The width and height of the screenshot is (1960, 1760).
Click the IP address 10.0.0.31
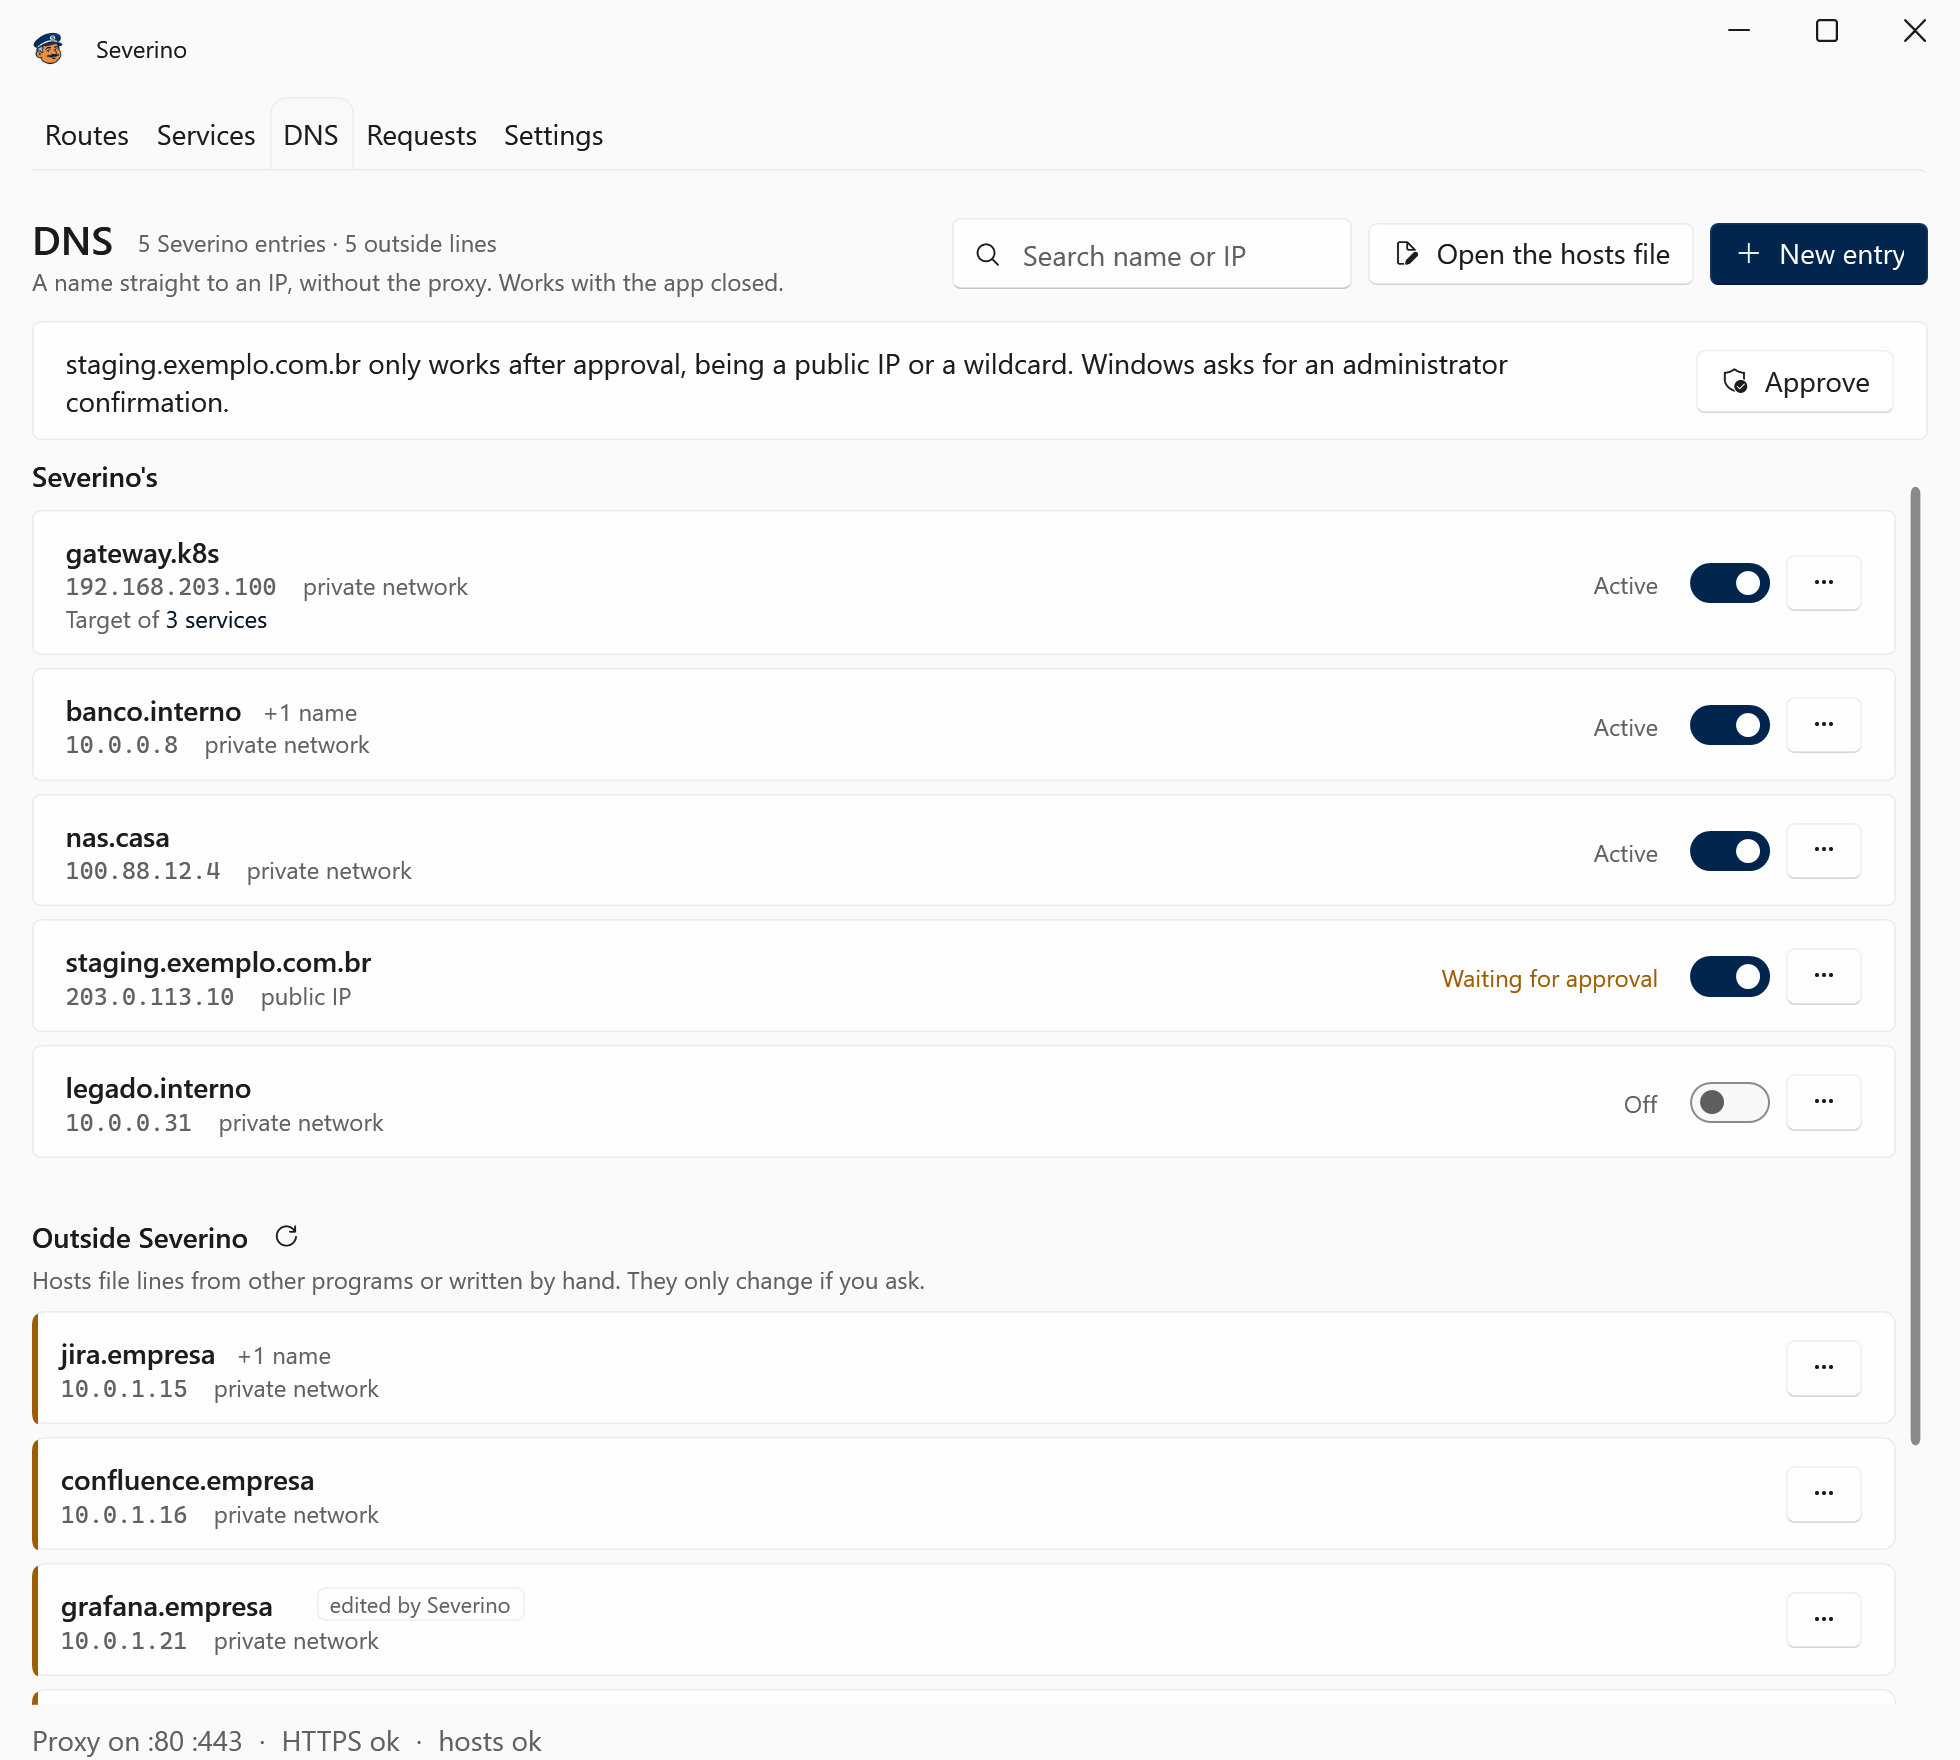pyautogui.click(x=129, y=1123)
